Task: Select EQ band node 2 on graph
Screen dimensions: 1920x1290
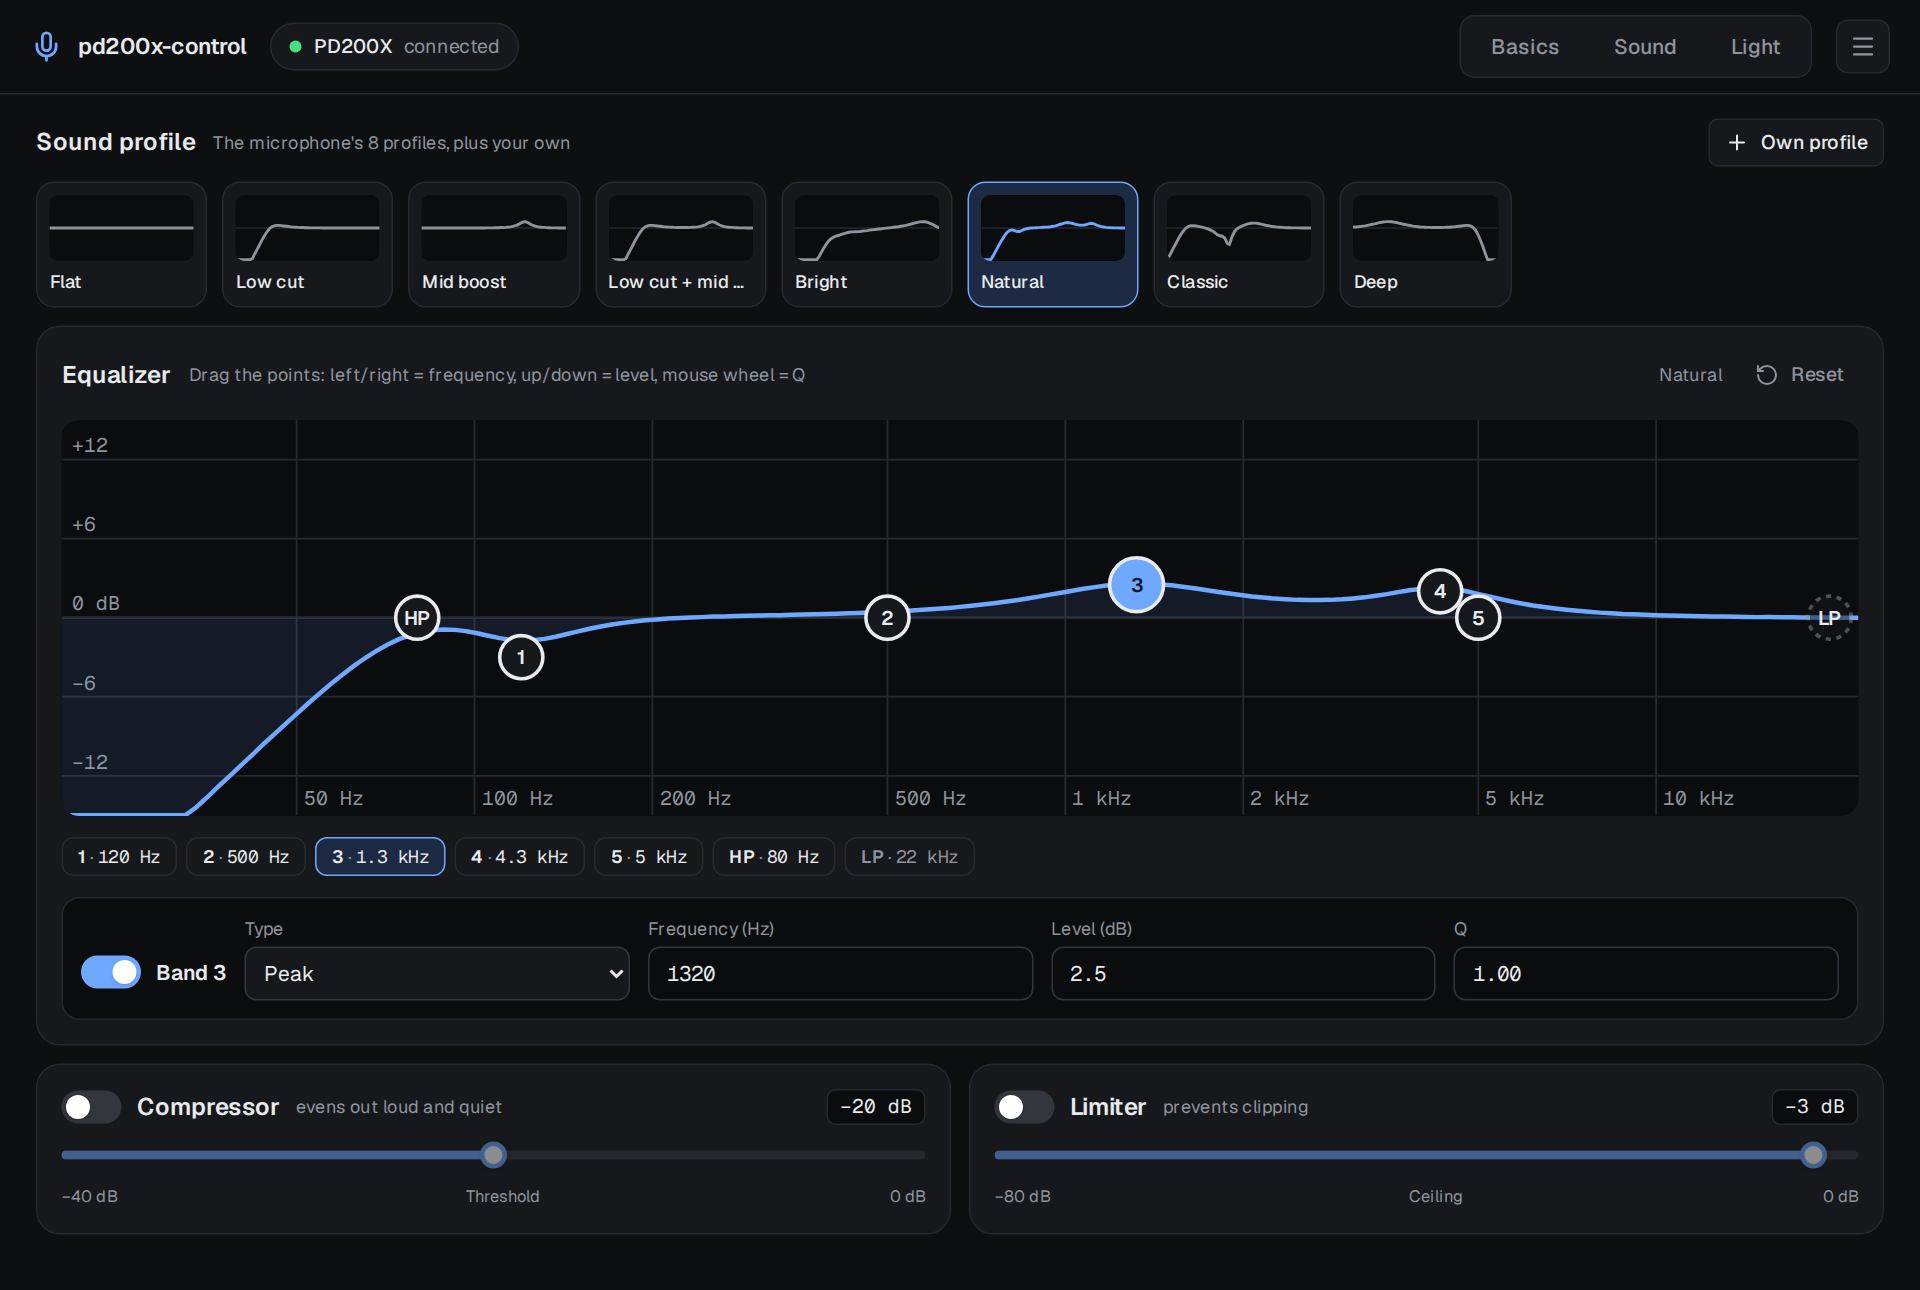Action: tap(887, 618)
